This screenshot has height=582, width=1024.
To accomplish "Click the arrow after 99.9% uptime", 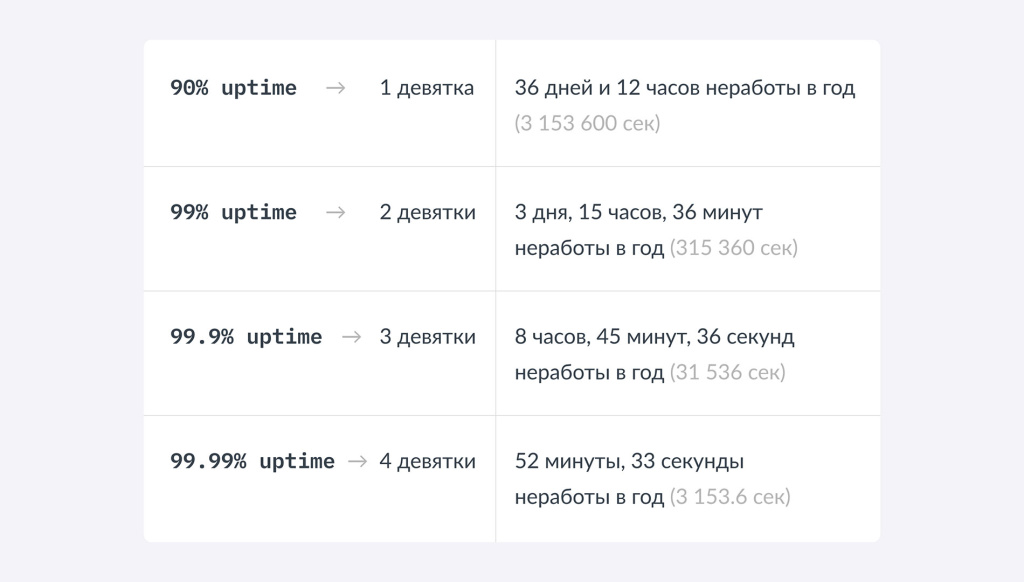I will (351, 337).
